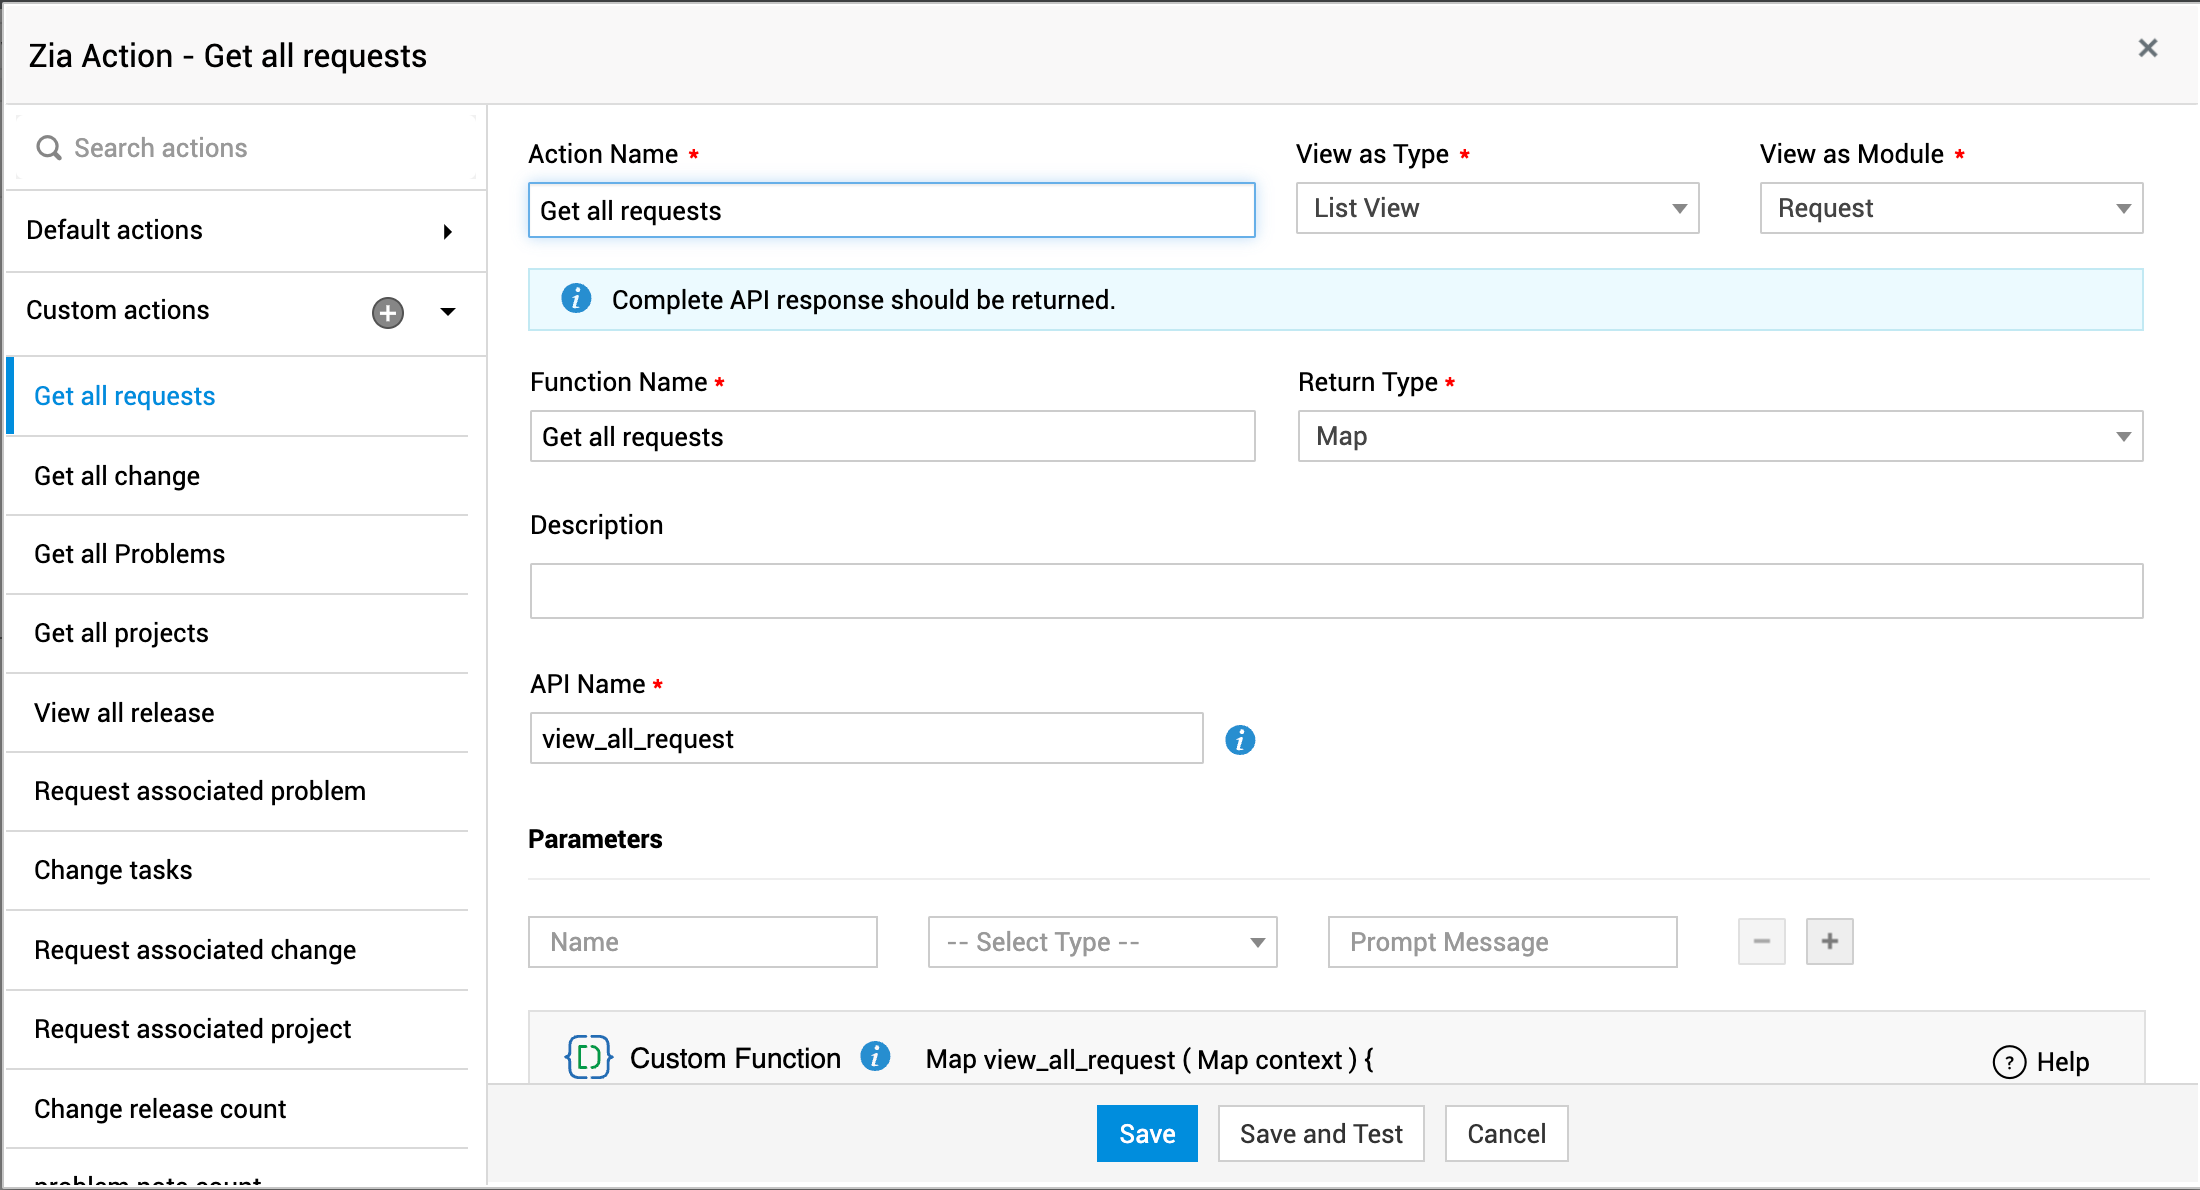Open the View as Module dropdown

pos(1951,208)
